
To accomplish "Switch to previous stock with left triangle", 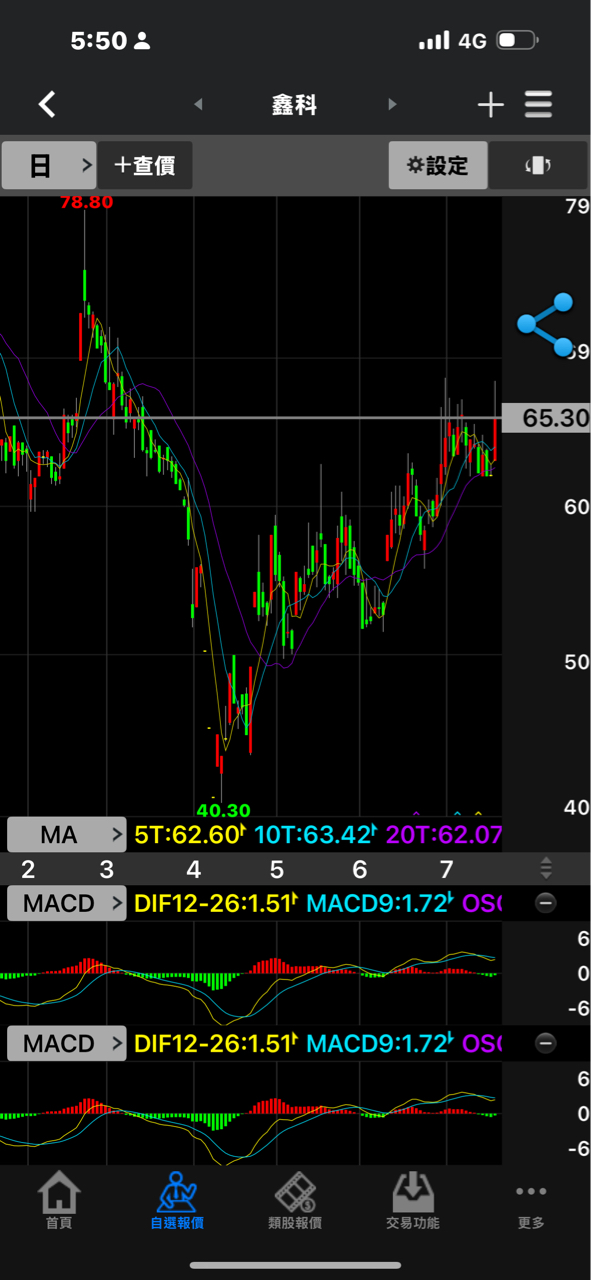I will click(x=198, y=104).
